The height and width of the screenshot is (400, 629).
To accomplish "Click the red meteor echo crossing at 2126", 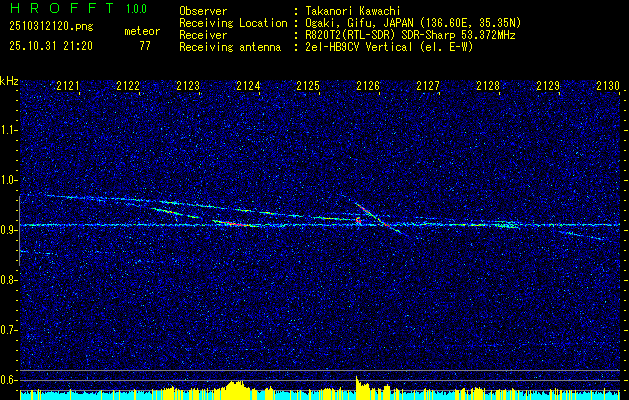I will pyautogui.click(x=377, y=217).
